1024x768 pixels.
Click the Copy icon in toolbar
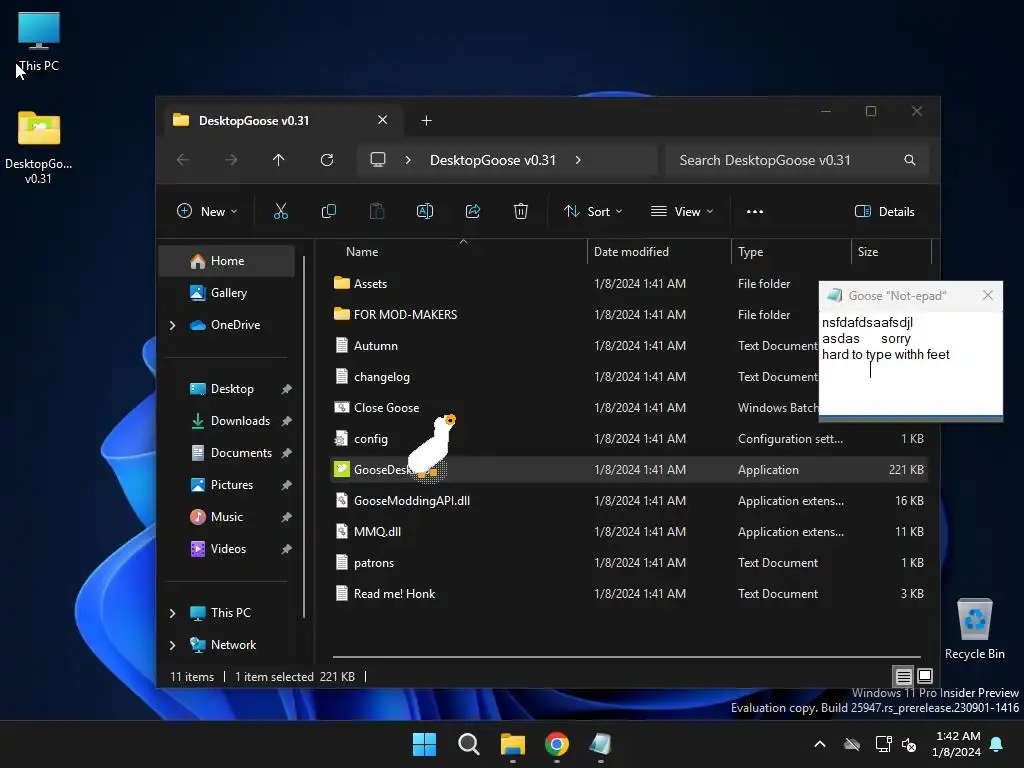tap(328, 212)
